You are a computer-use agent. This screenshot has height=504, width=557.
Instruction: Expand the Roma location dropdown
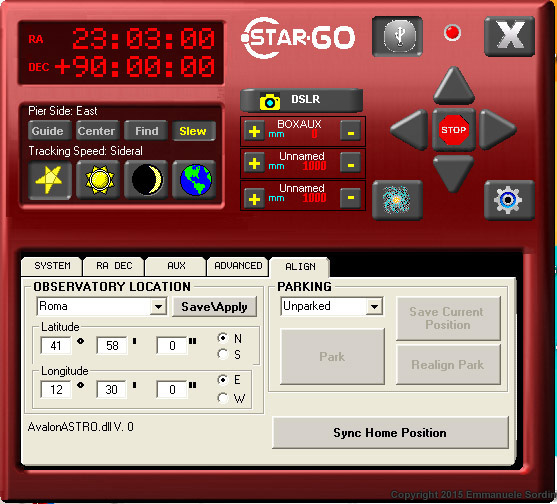[158, 307]
